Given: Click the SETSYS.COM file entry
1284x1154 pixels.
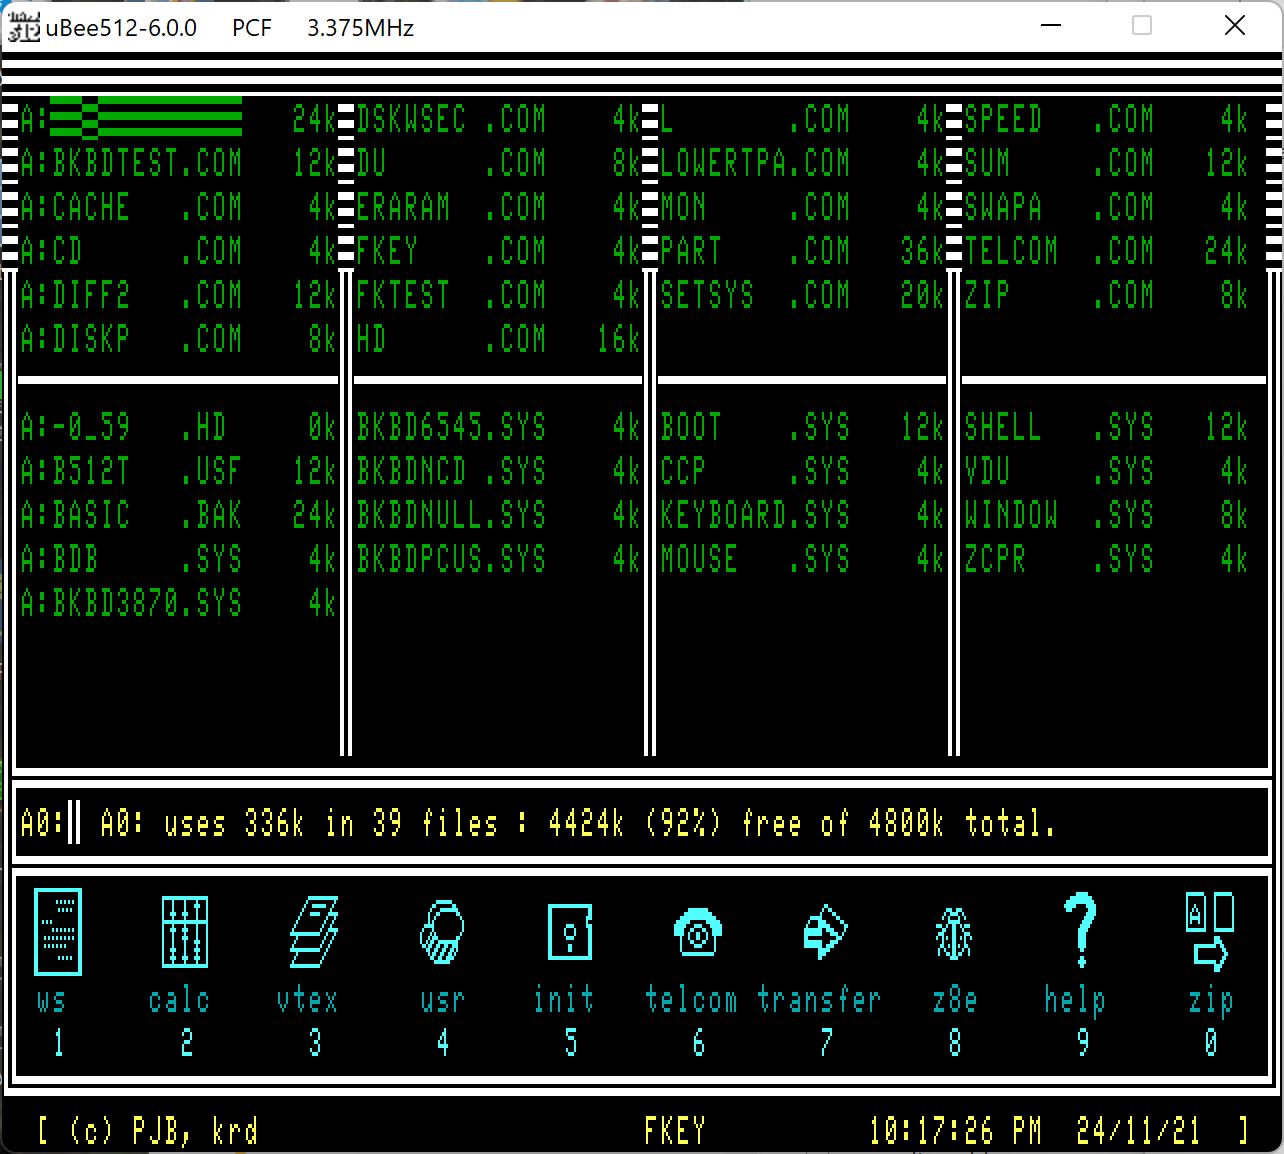Looking at the screenshot, I should click(755, 295).
